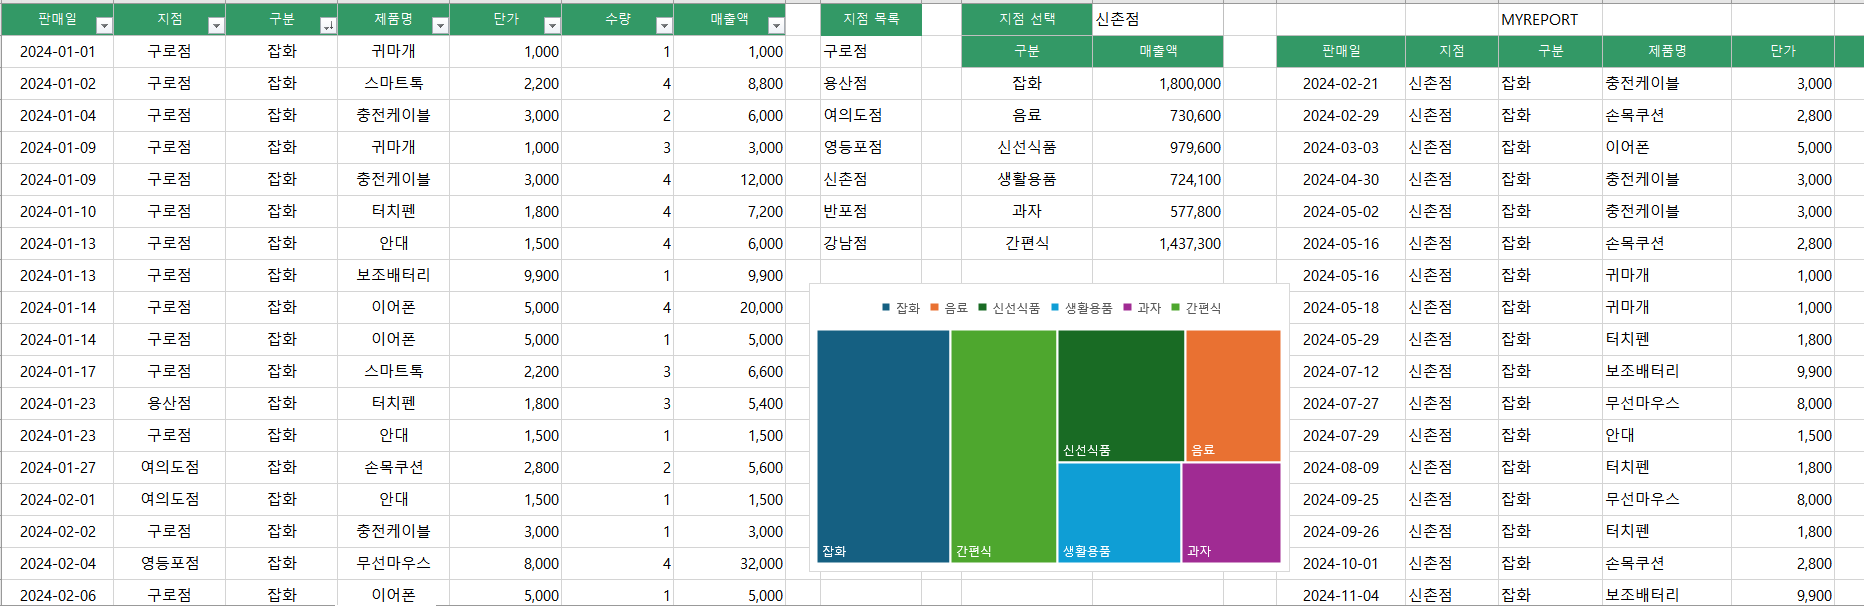Open the 판매일 column filter dropdown

[104, 25]
